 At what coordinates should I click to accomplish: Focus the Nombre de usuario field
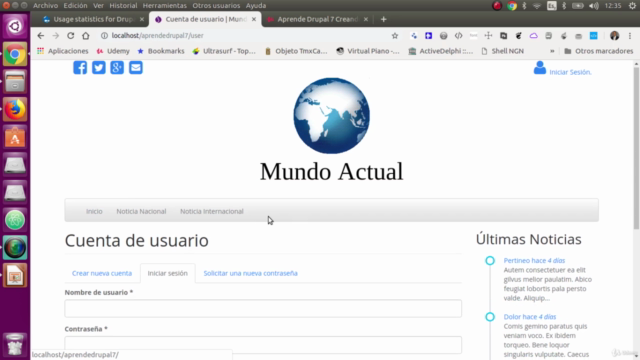tap(263, 309)
